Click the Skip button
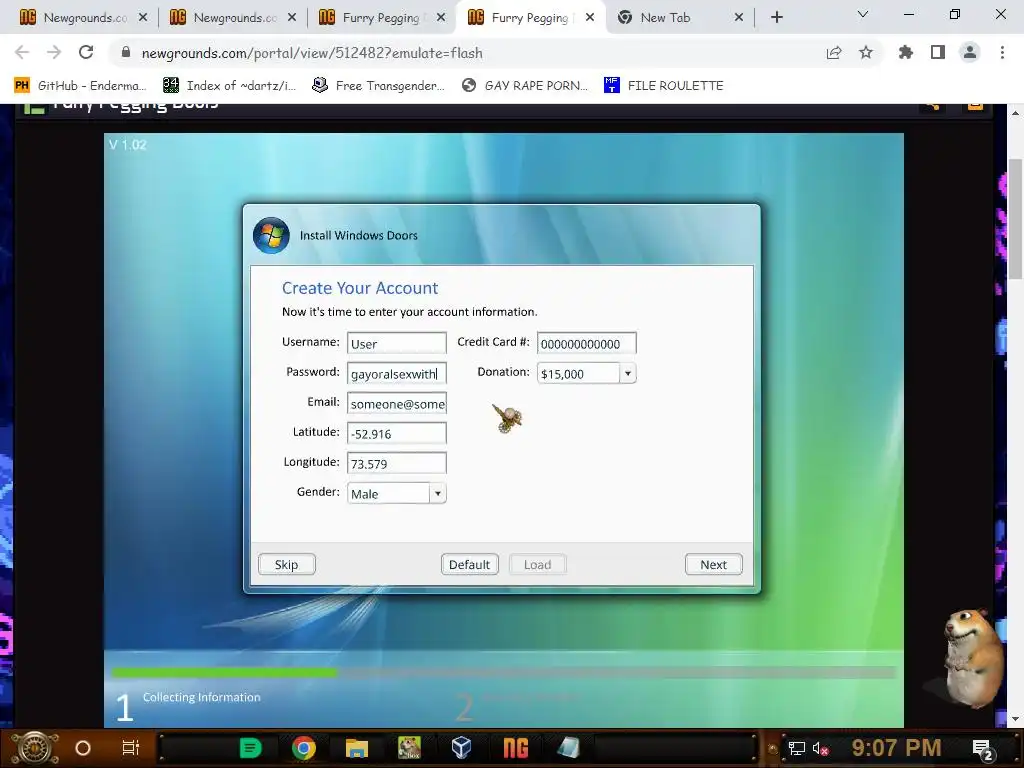Image resolution: width=1024 pixels, height=768 pixels. pyautogui.click(x=287, y=565)
